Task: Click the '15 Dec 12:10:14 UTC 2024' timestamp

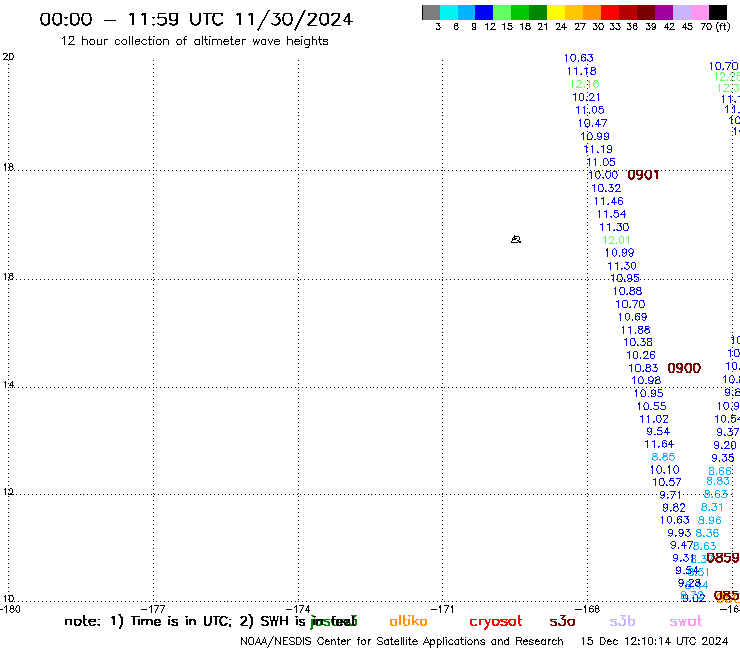Action: tap(654, 641)
